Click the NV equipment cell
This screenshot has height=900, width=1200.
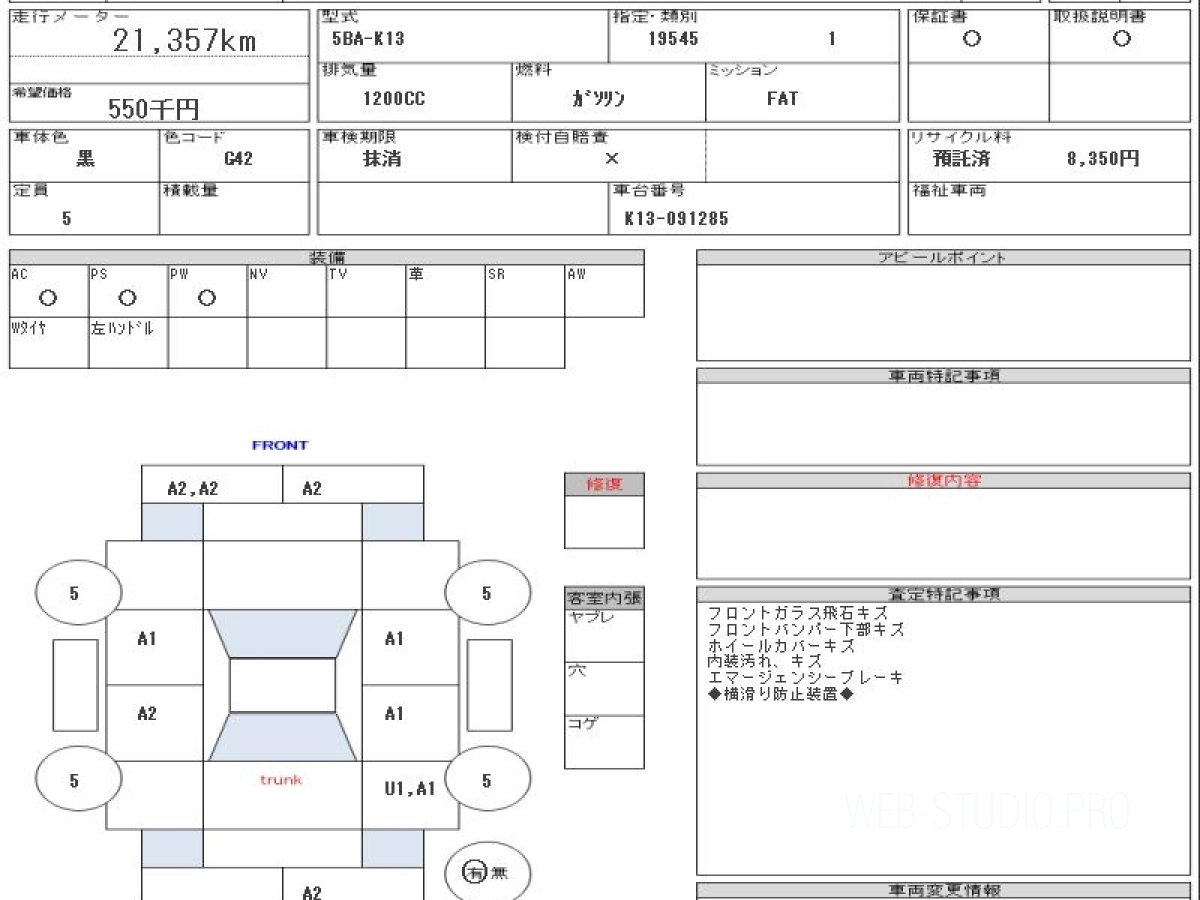[287, 291]
